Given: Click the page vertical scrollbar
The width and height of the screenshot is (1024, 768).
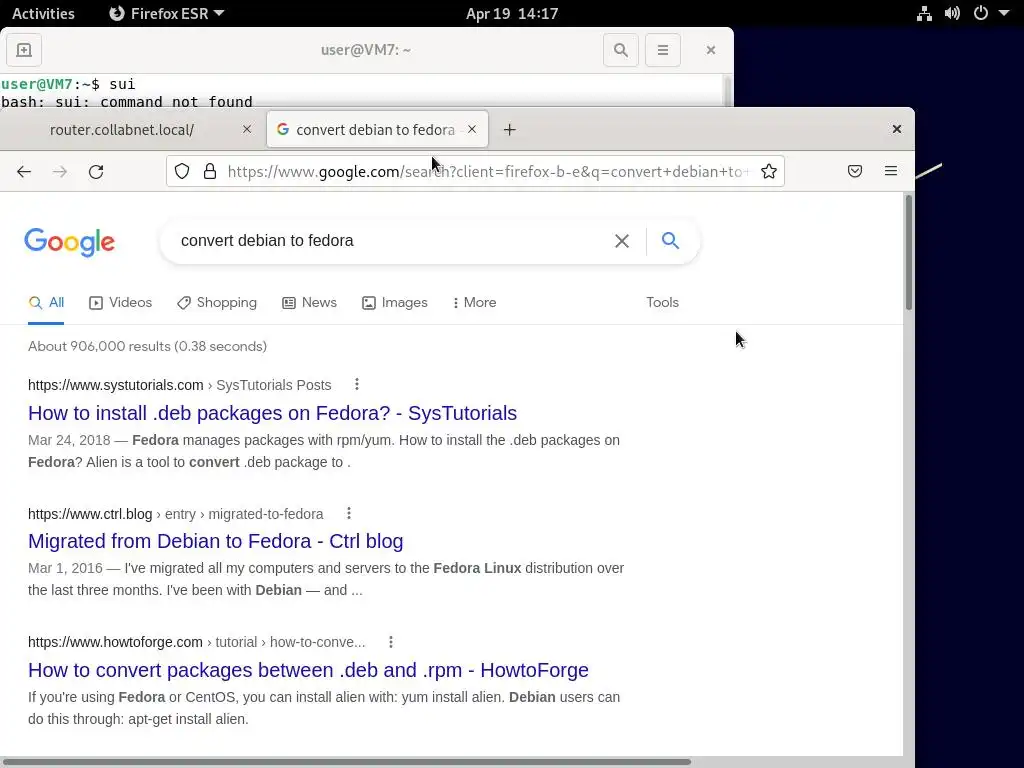Looking at the screenshot, I should coord(908,253).
